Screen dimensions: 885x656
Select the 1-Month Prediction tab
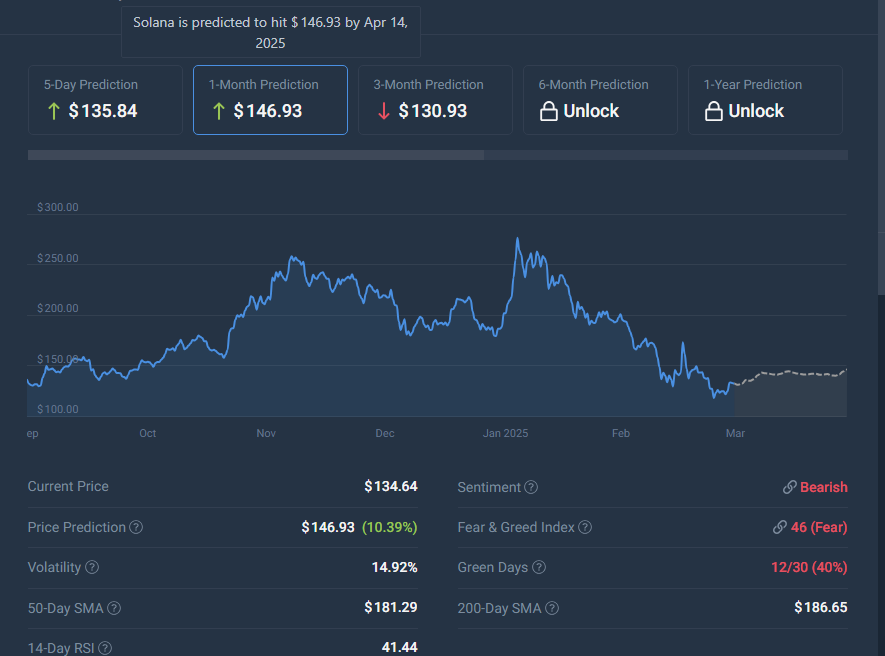click(270, 100)
